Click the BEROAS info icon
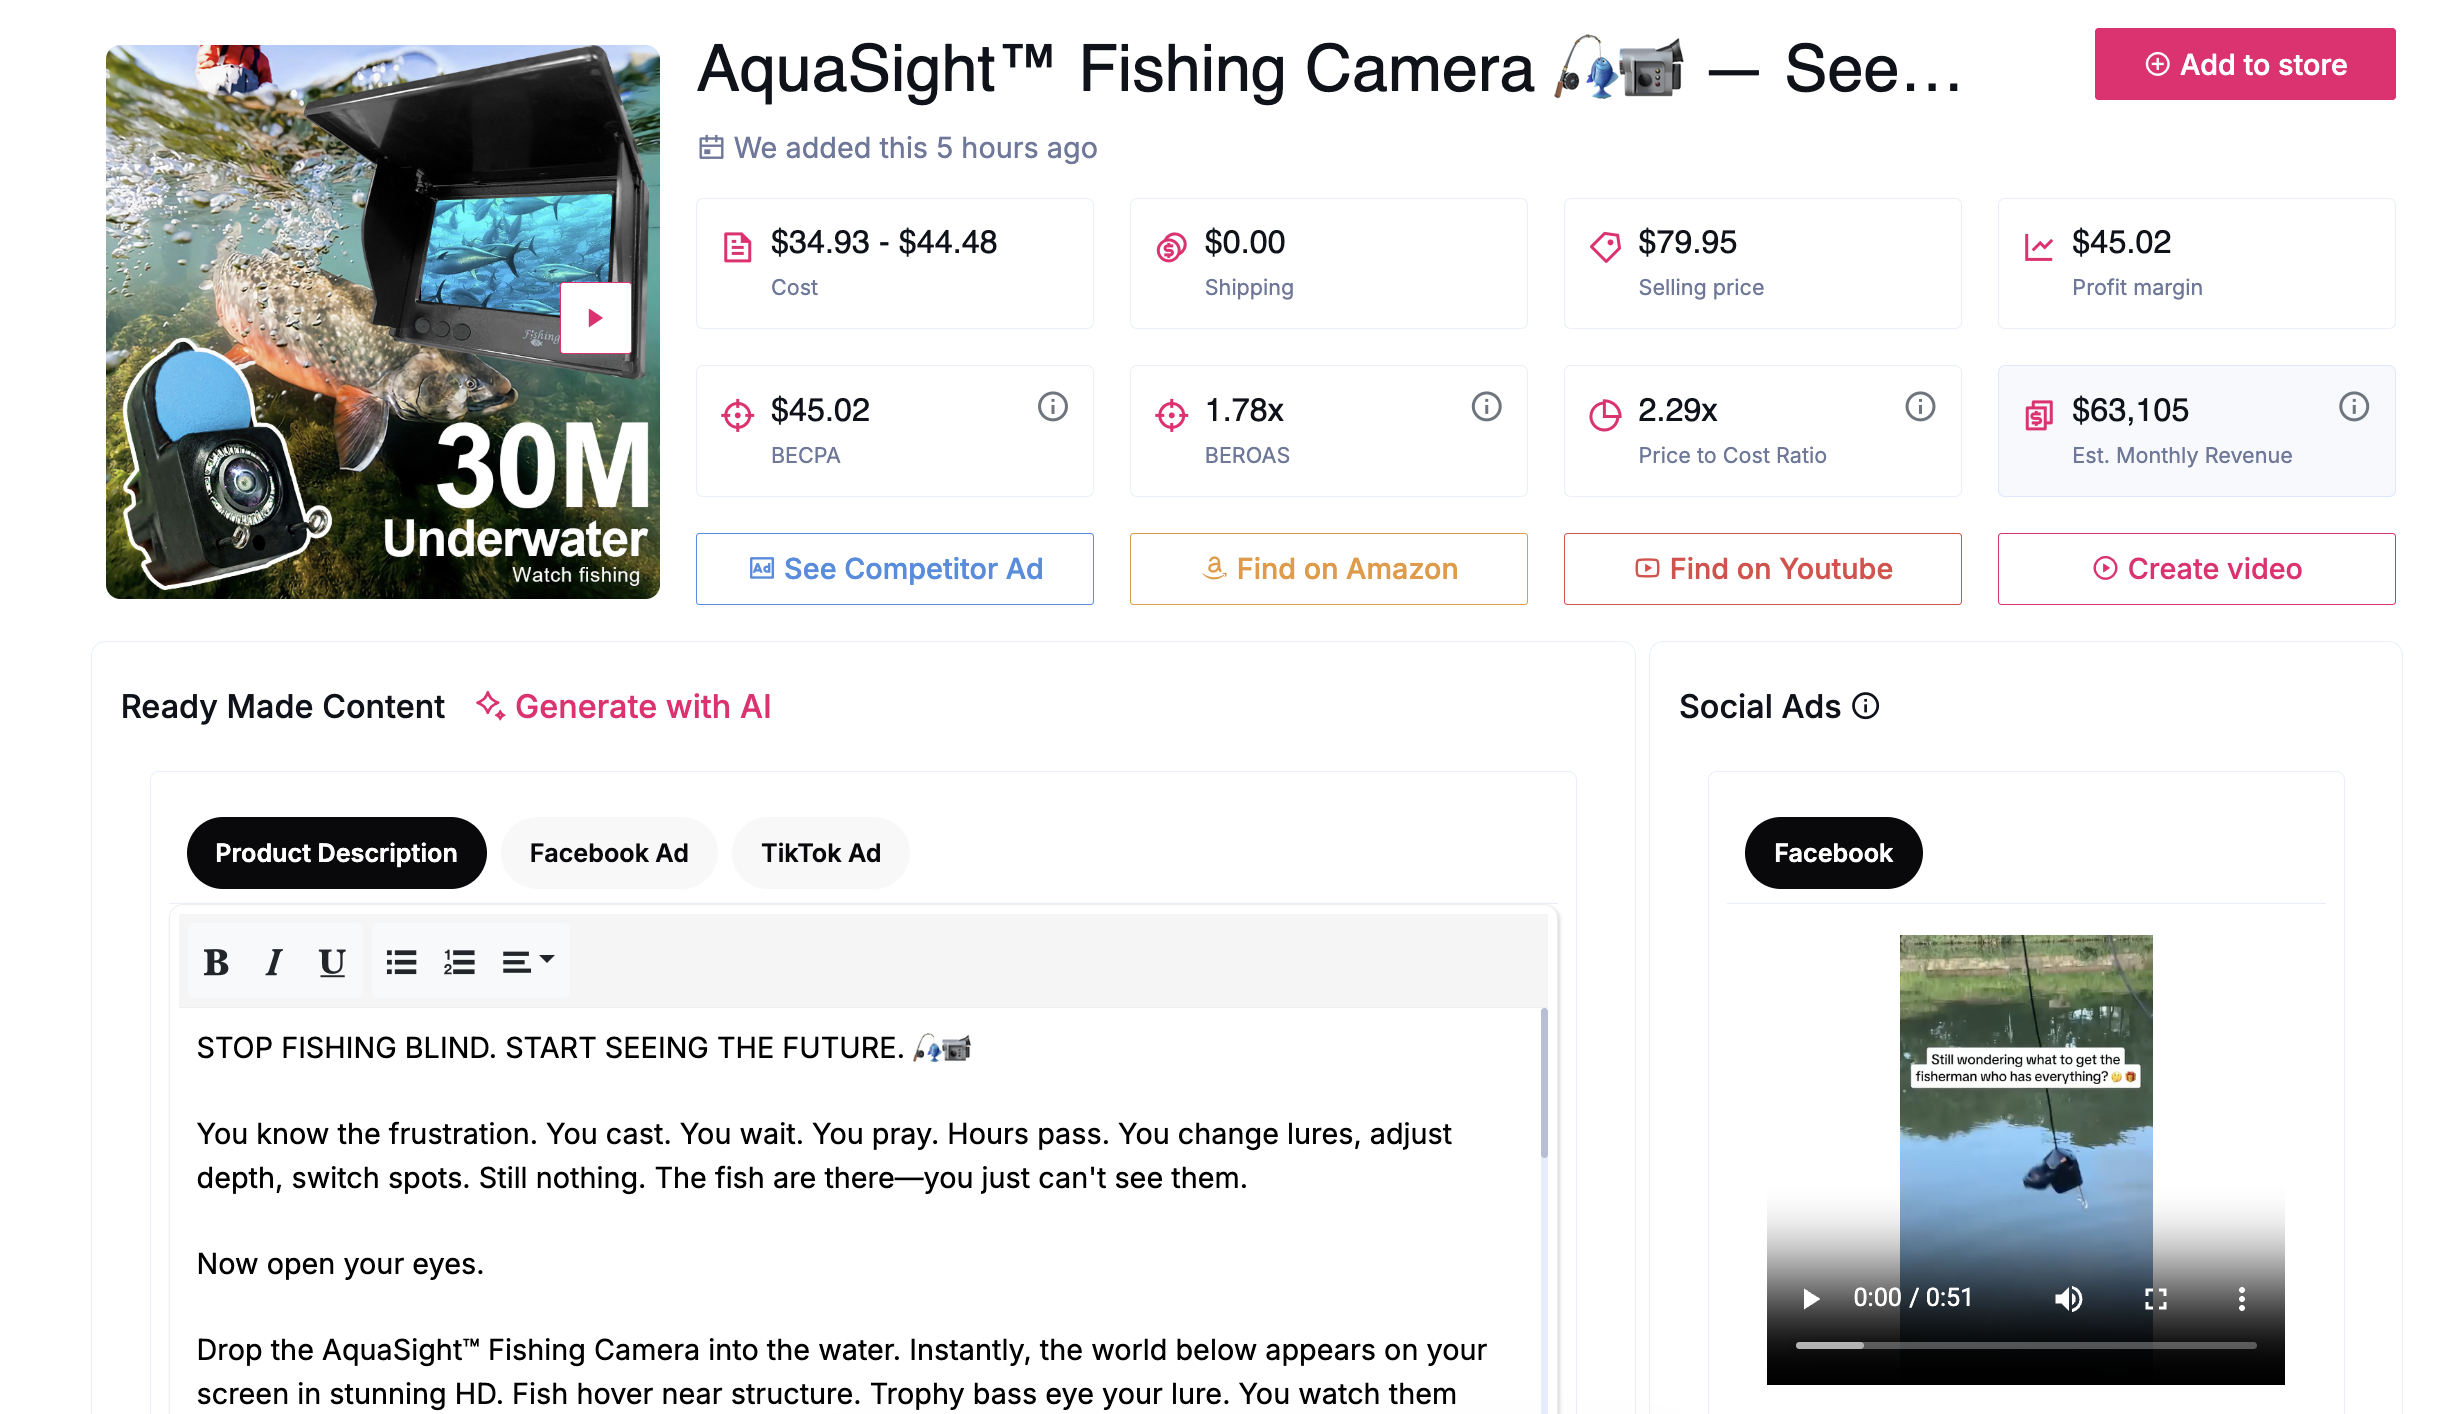The image size is (2438, 1414). point(1486,407)
